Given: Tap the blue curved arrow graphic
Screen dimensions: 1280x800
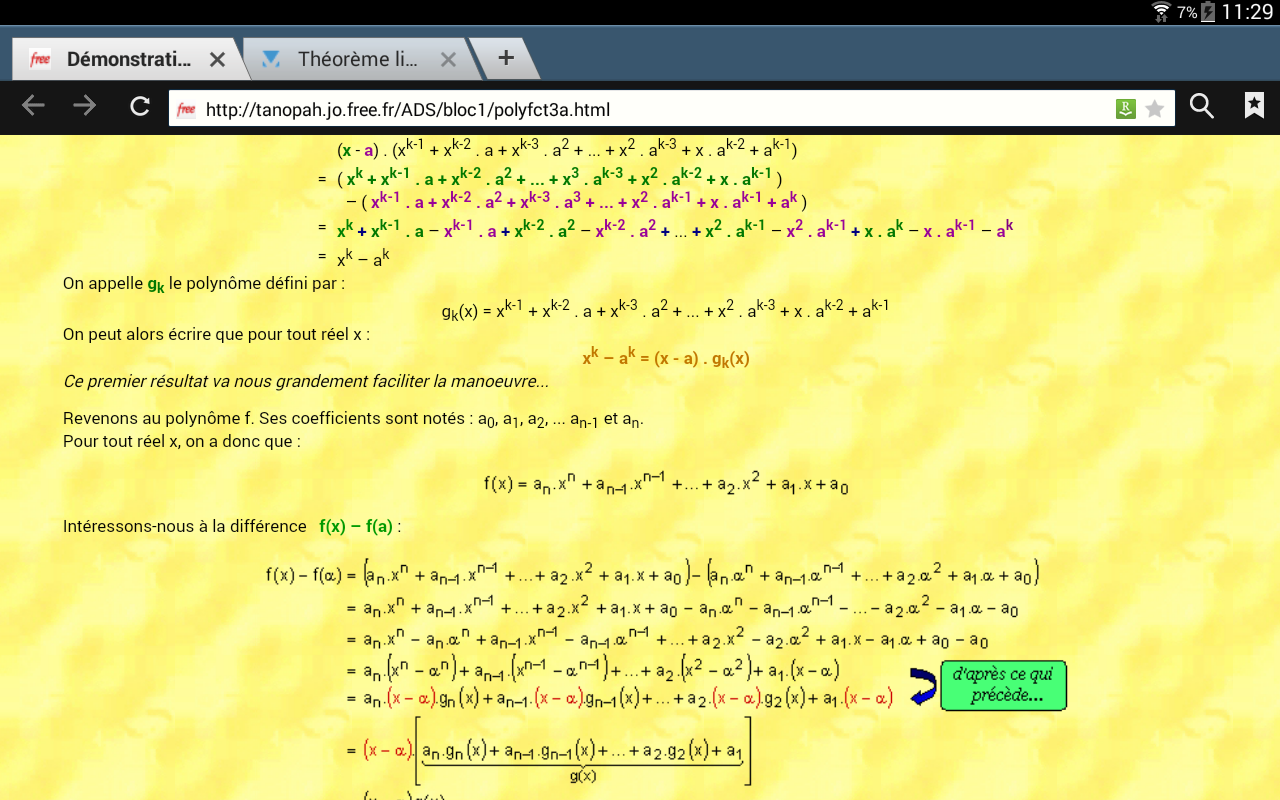Looking at the screenshot, I should [x=922, y=686].
